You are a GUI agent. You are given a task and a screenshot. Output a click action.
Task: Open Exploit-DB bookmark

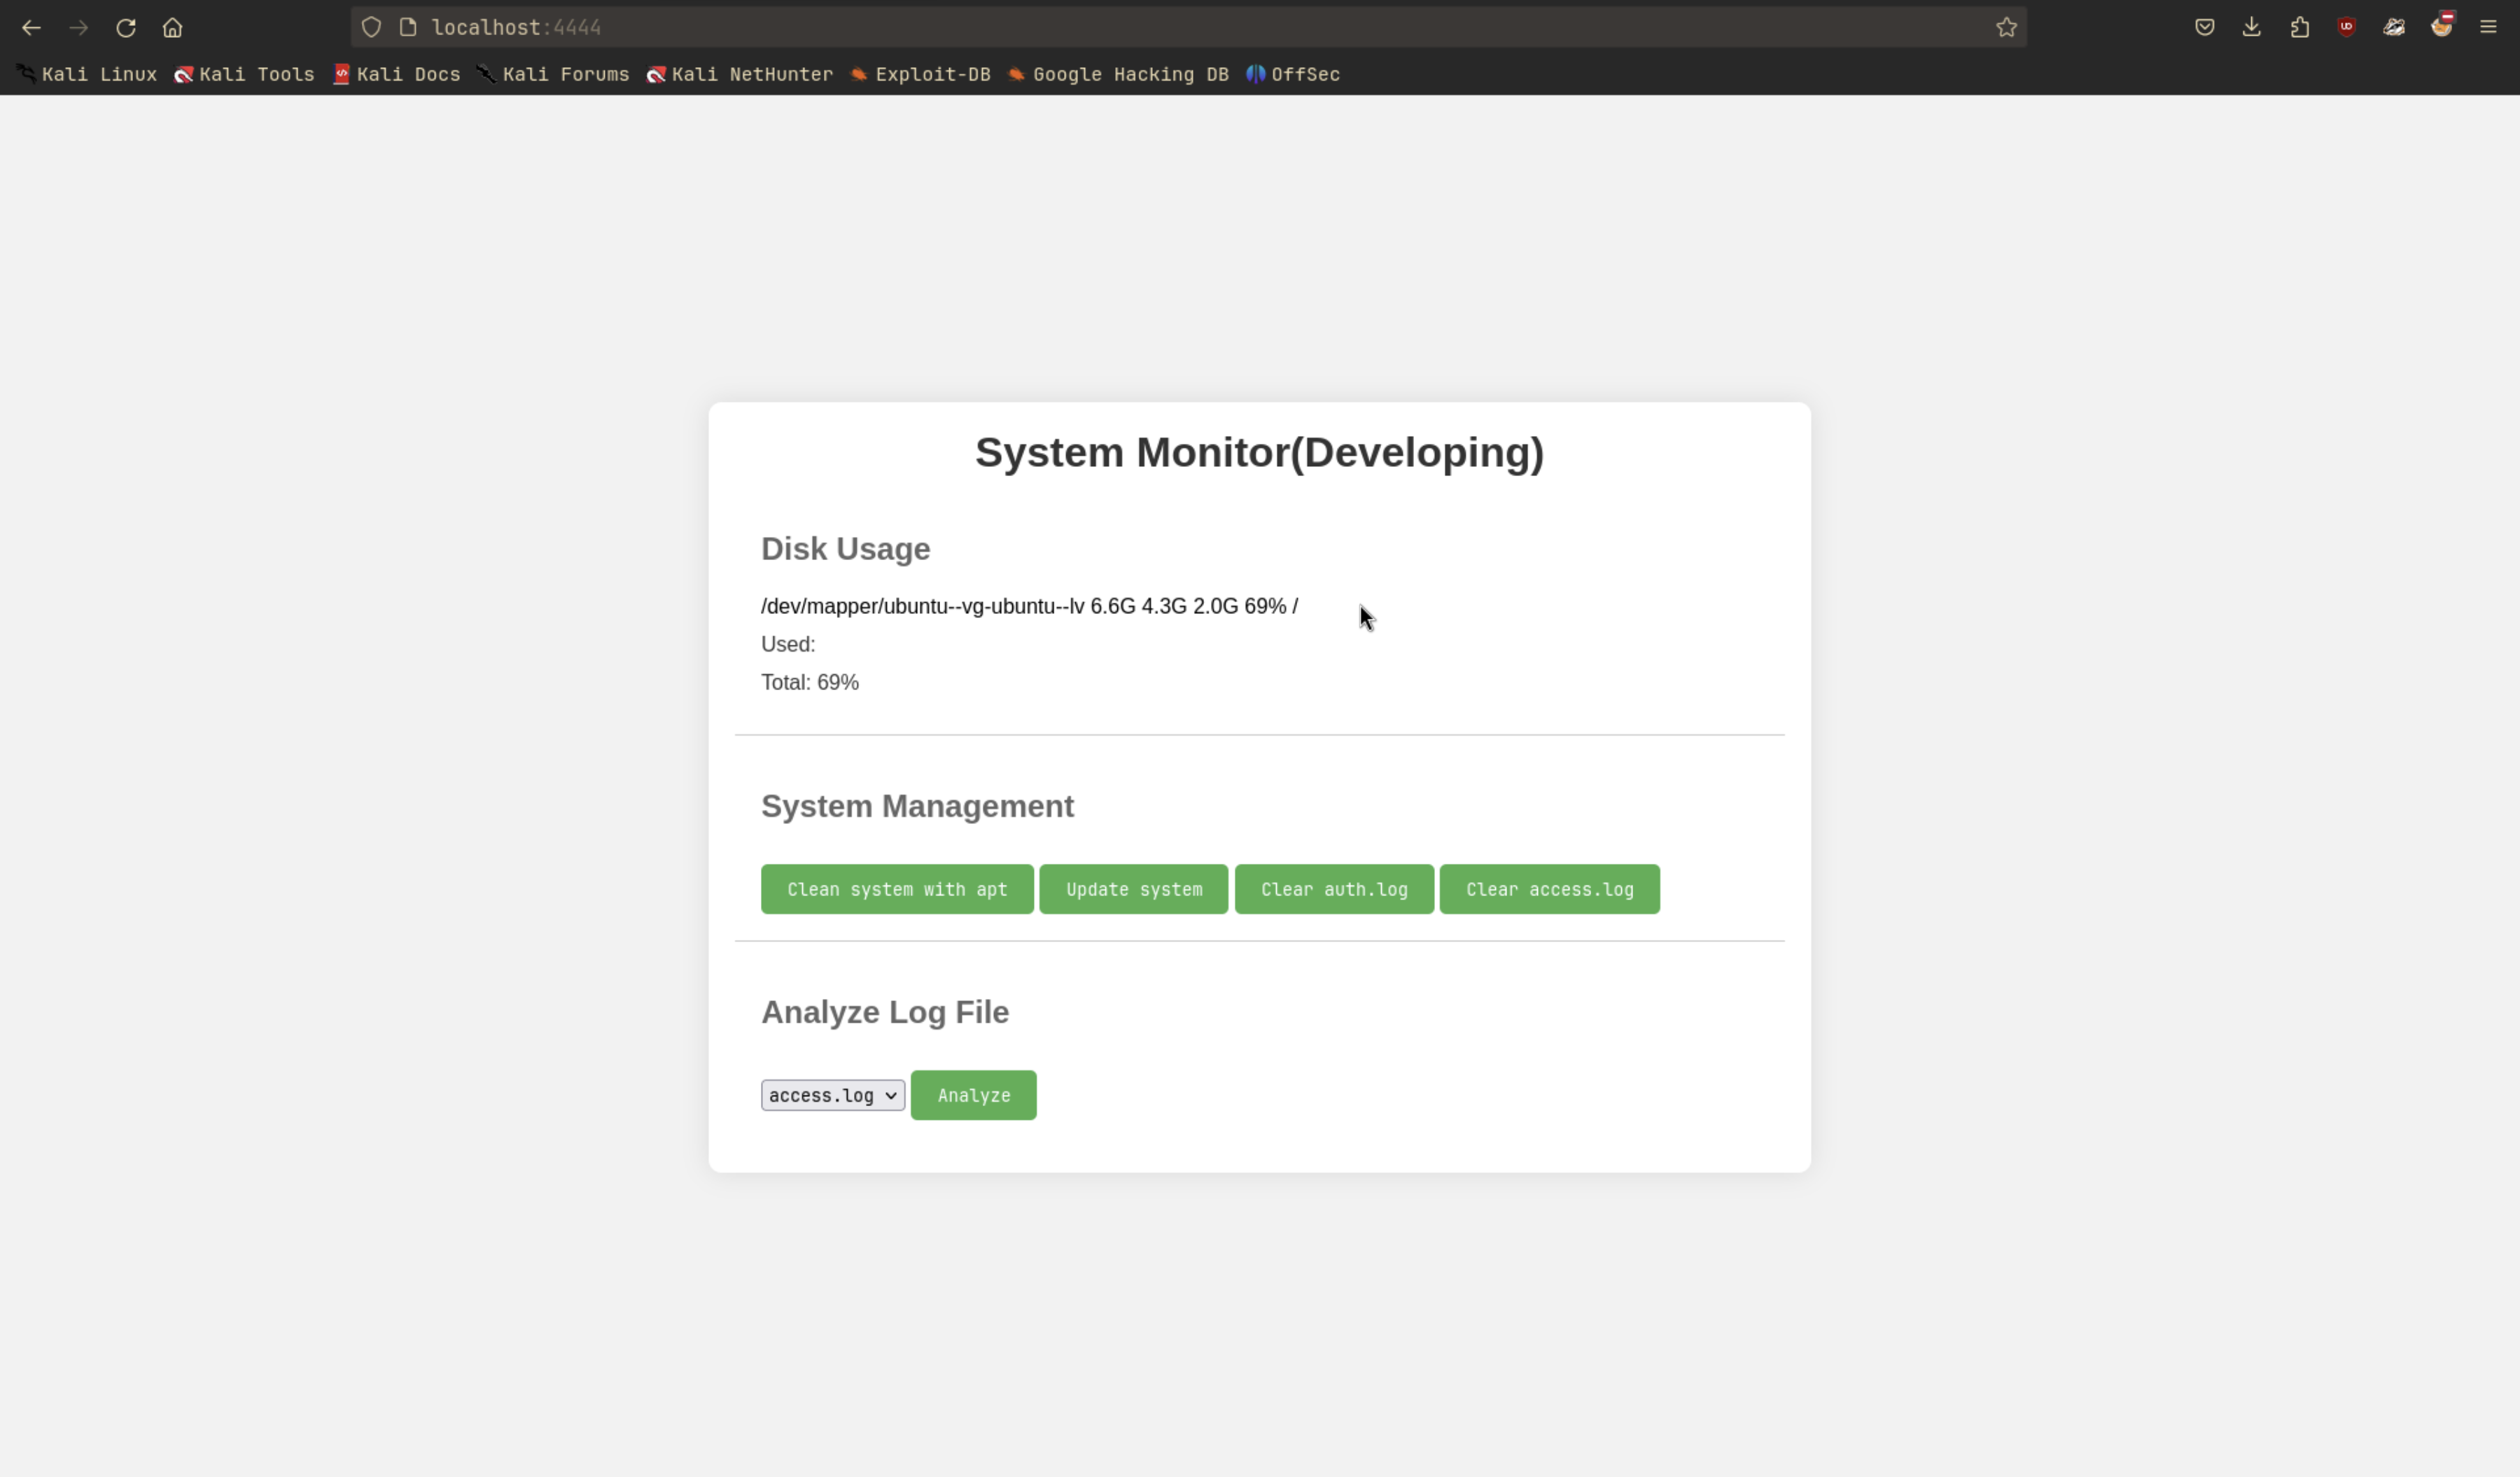pos(920,75)
